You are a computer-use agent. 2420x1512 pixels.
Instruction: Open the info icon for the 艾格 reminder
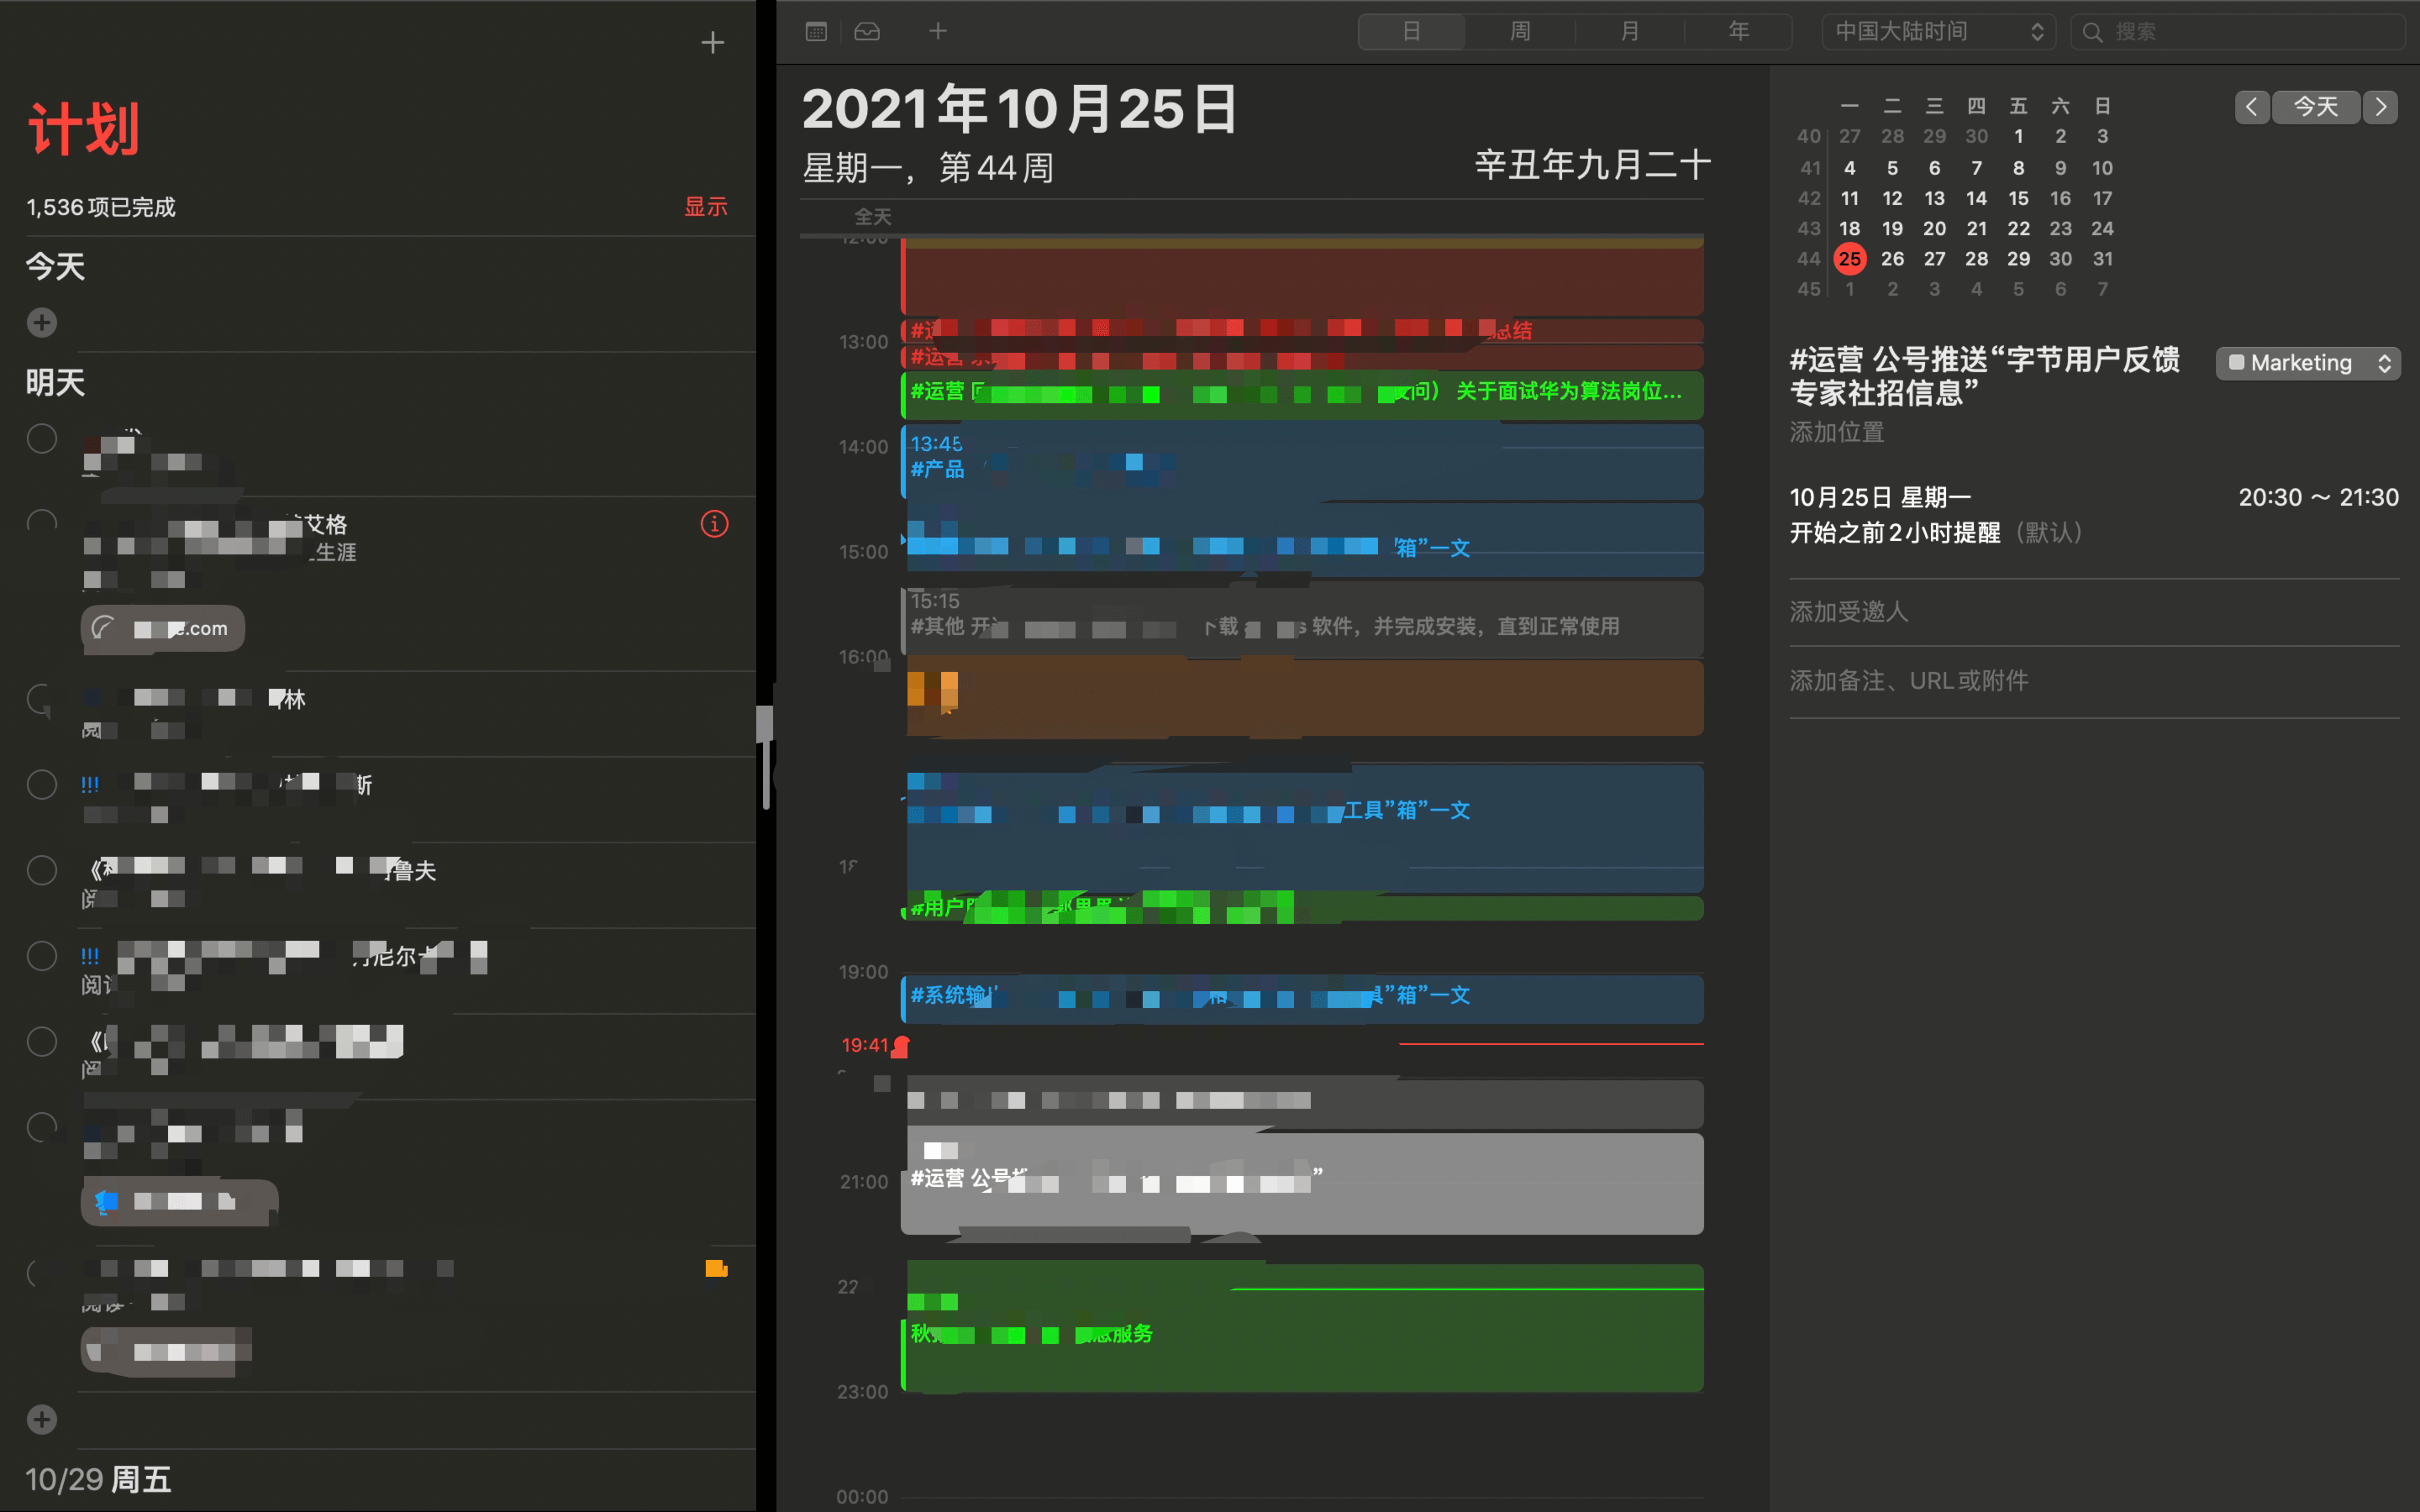[714, 523]
